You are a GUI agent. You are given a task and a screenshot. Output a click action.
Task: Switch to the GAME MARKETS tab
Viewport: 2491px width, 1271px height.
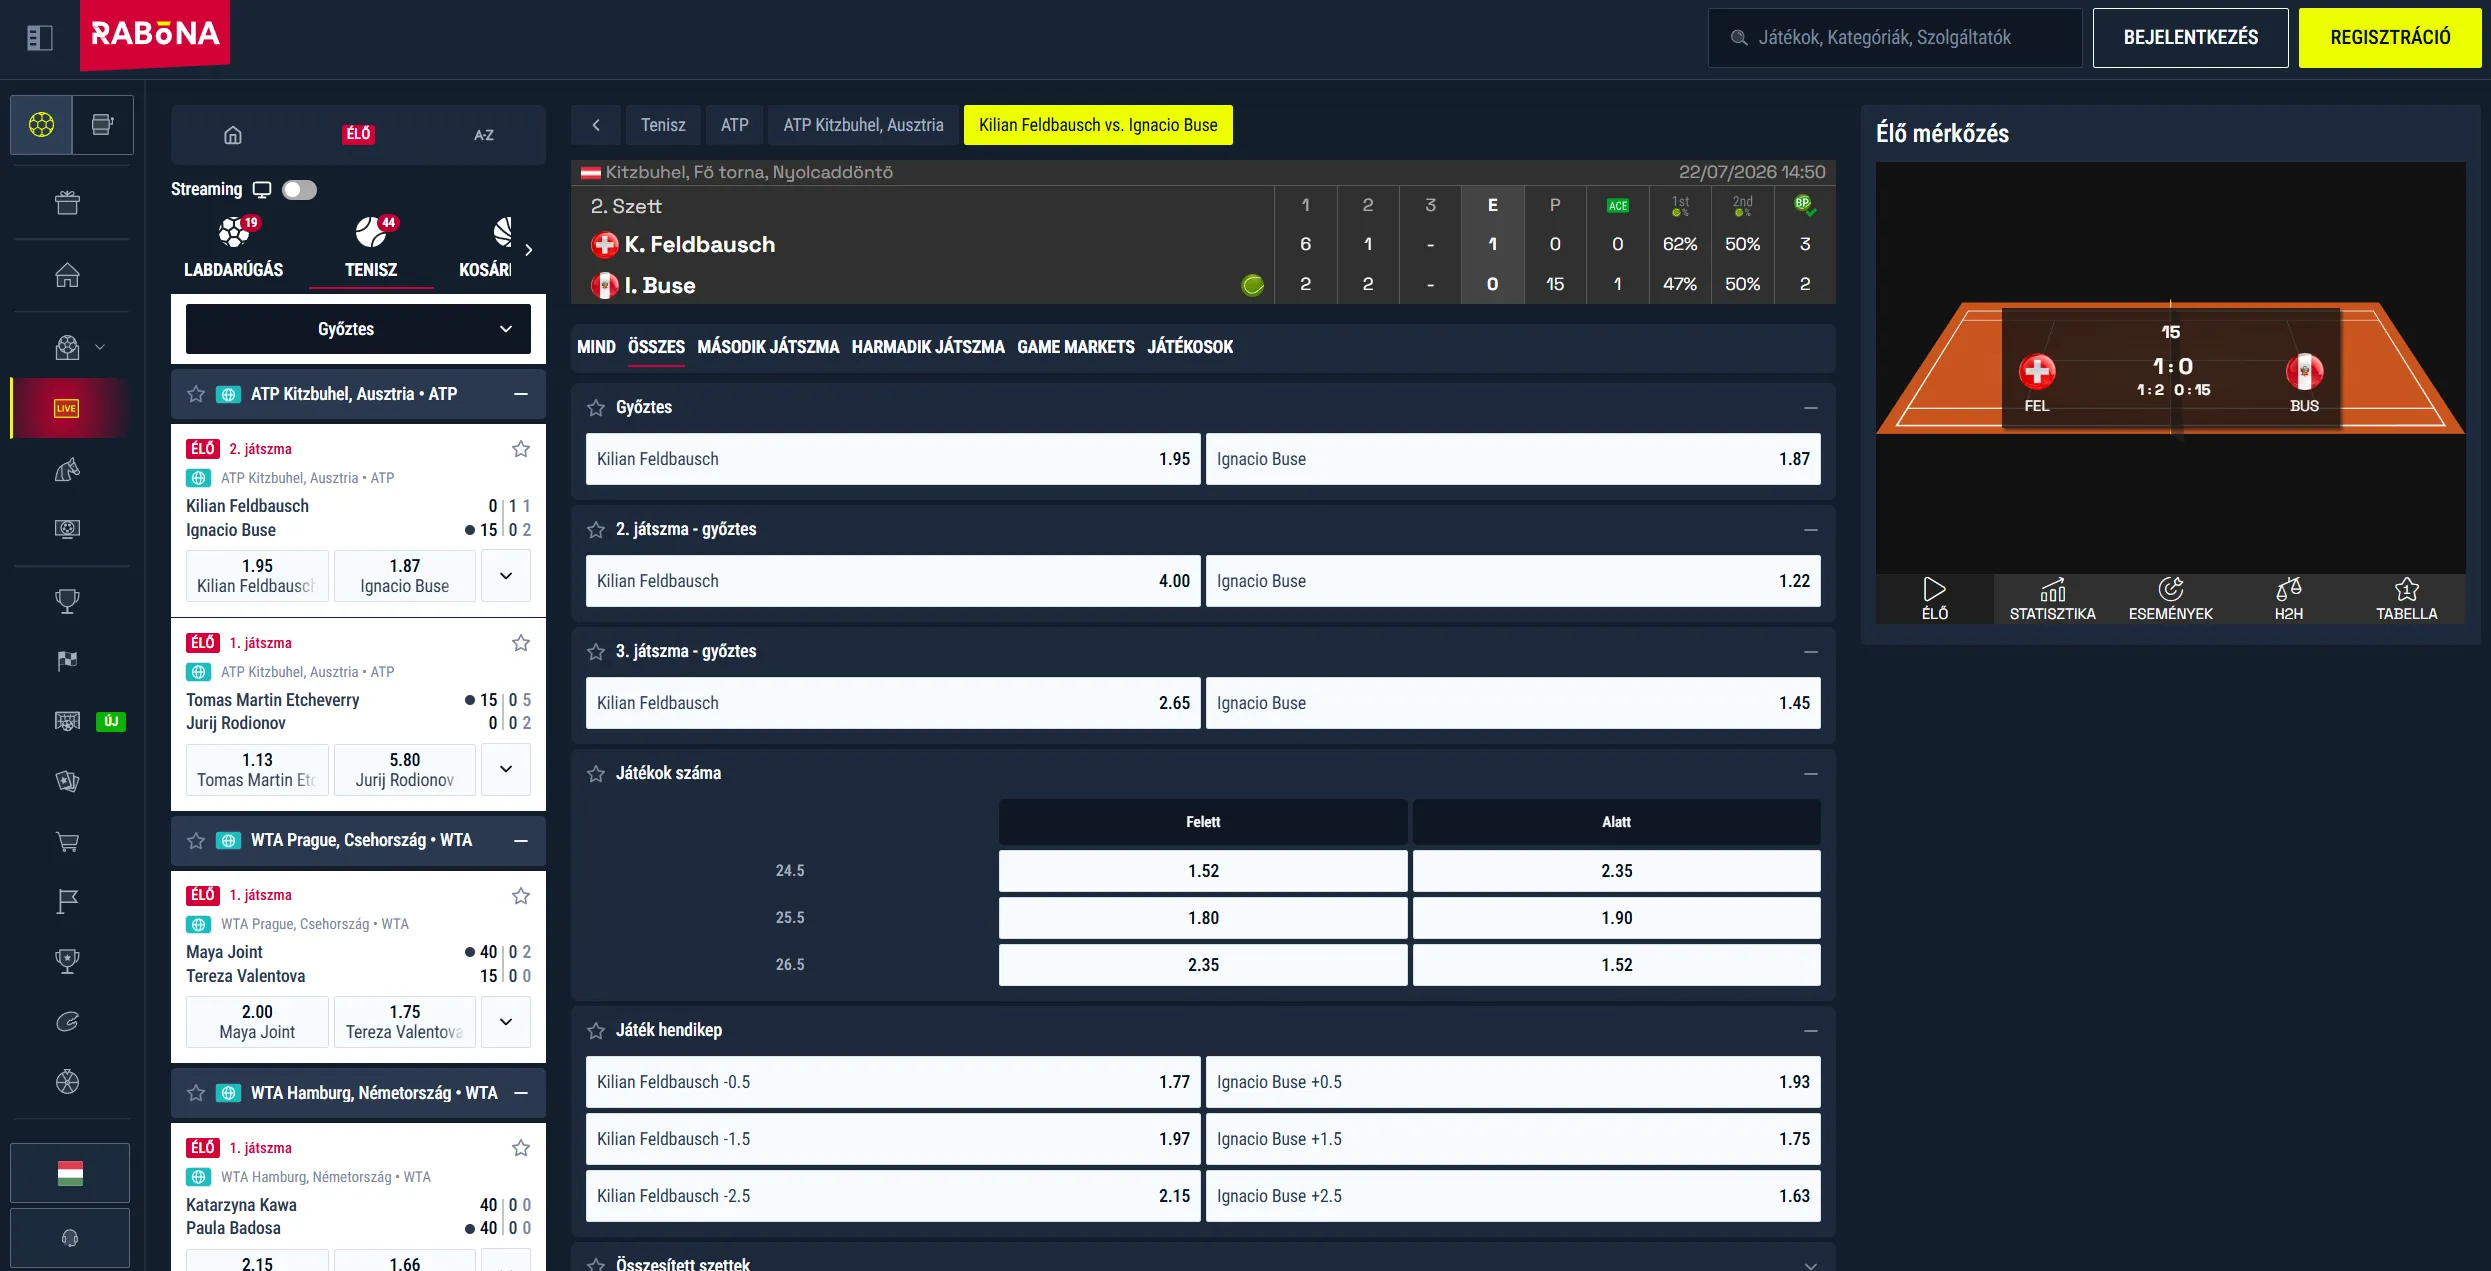pos(1076,347)
